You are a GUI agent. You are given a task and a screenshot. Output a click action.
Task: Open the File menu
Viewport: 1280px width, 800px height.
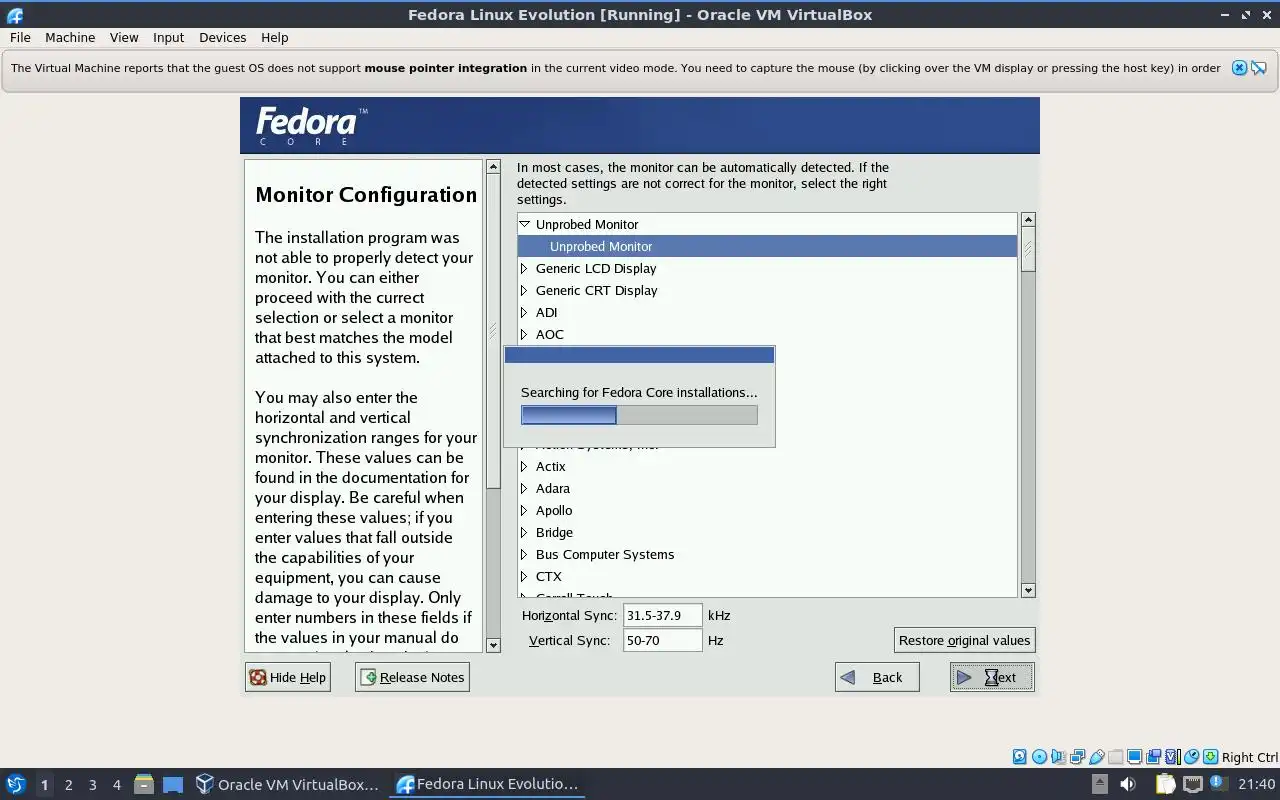coord(20,37)
